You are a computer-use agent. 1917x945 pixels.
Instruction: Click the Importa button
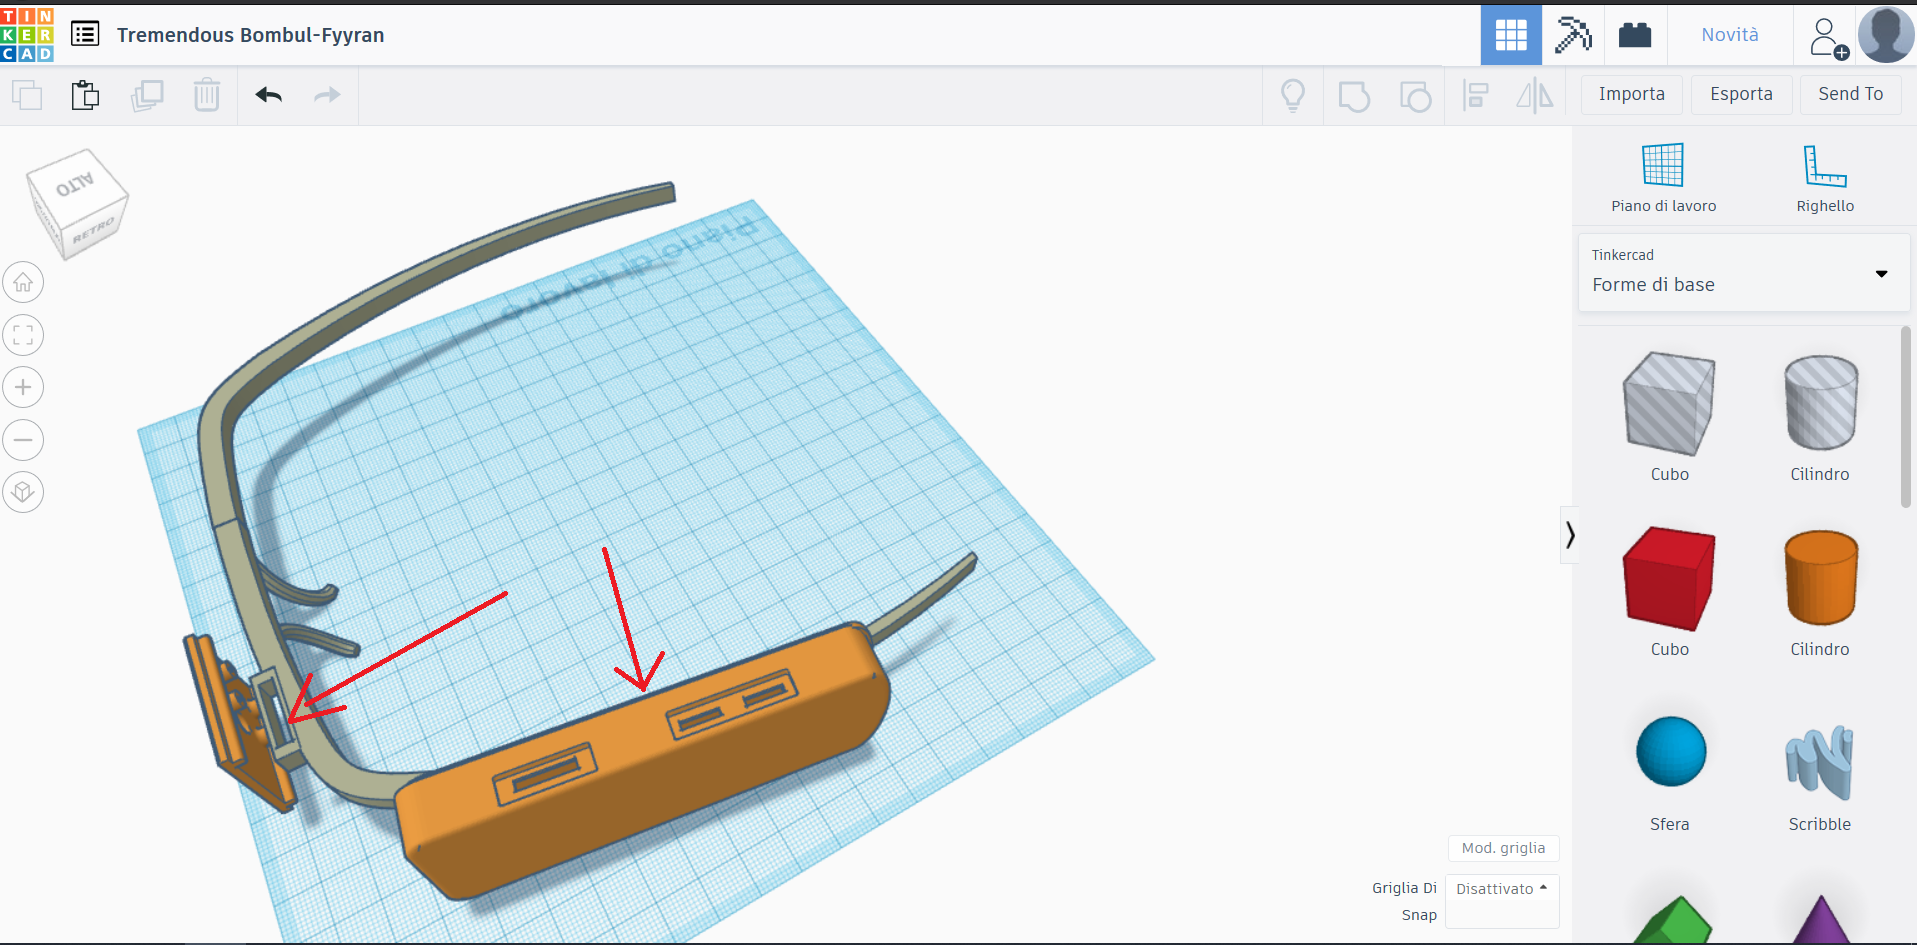tap(1632, 94)
